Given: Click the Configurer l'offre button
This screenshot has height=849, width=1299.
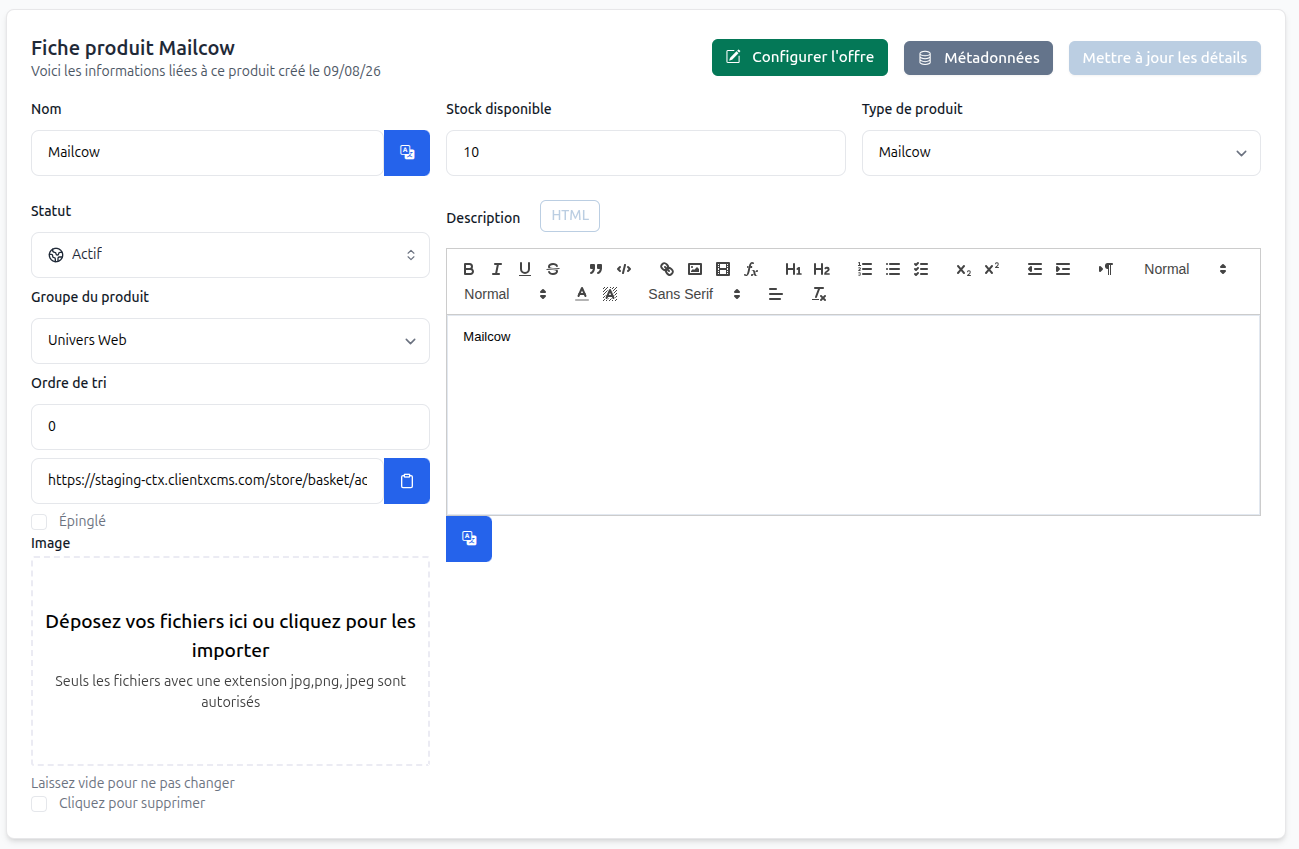Looking at the screenshot, I should (800, 57).
